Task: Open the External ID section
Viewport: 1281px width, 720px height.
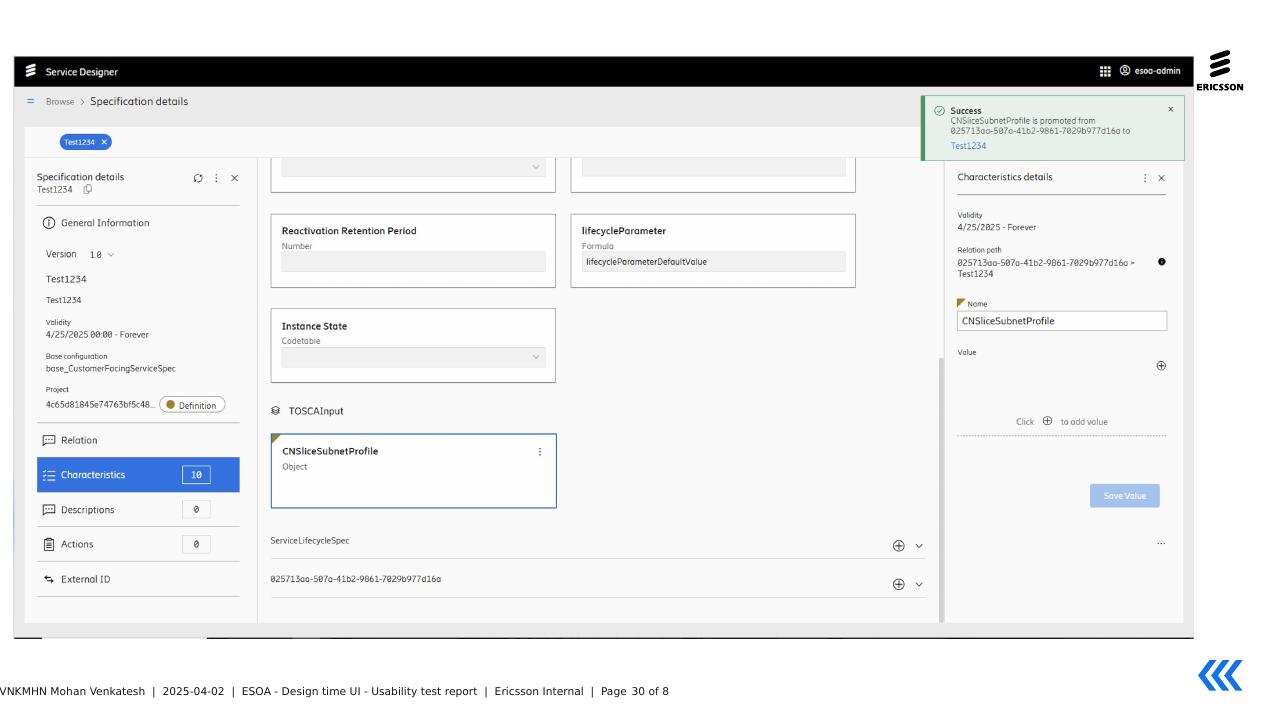Action: click(x=138, y=579)
